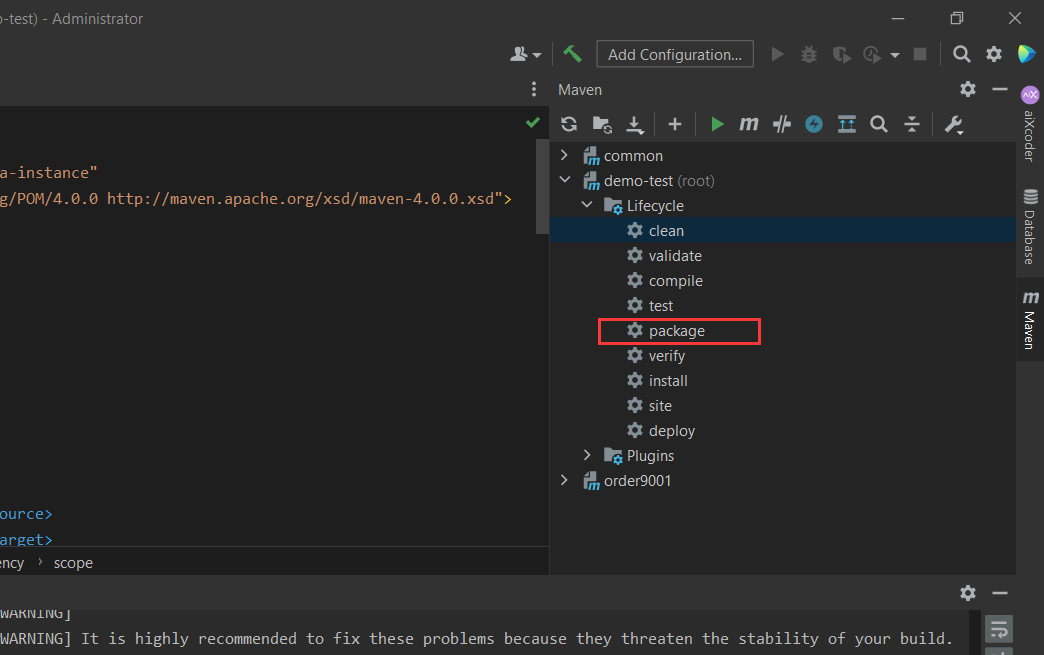This screenshot has height=655, width=1044.
Task: Expand the order9001 module node
Action: pyautogui.click(x=564, y=480)
